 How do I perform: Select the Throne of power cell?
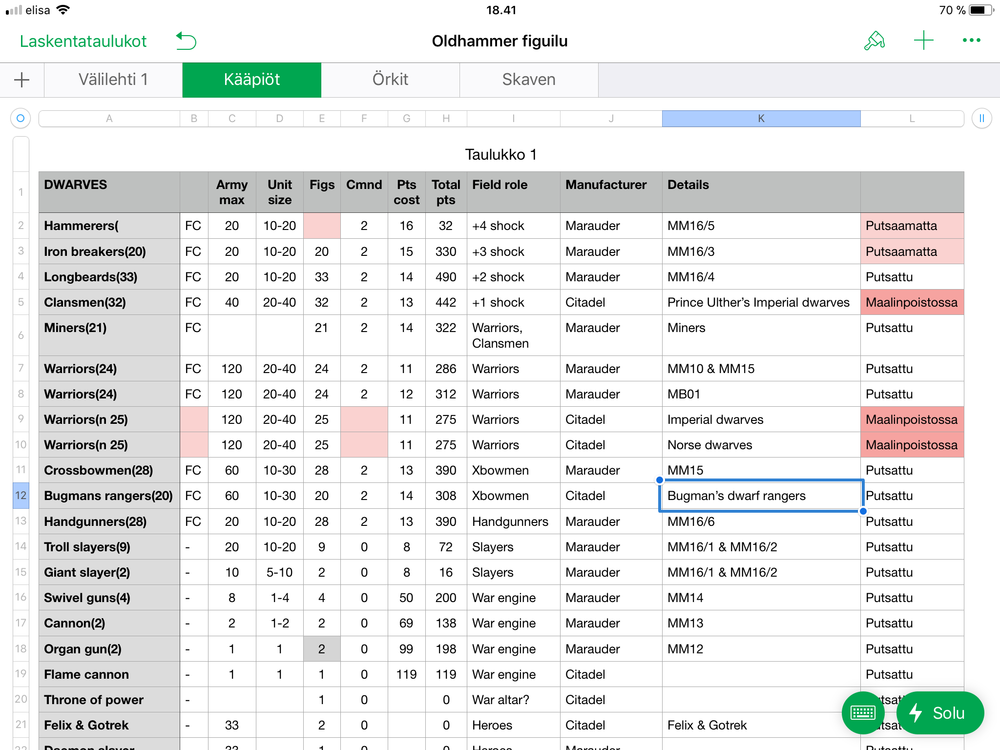[109, 700]
